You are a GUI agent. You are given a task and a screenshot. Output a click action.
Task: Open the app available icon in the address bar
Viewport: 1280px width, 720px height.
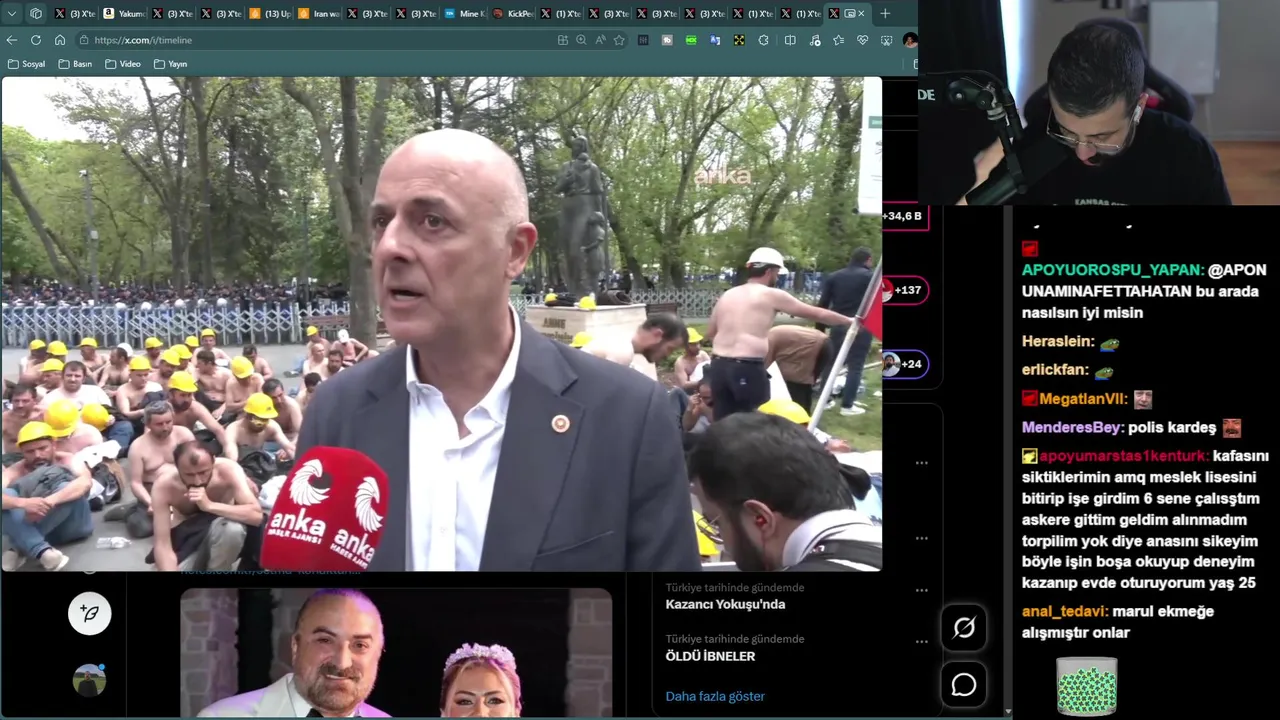563,40
